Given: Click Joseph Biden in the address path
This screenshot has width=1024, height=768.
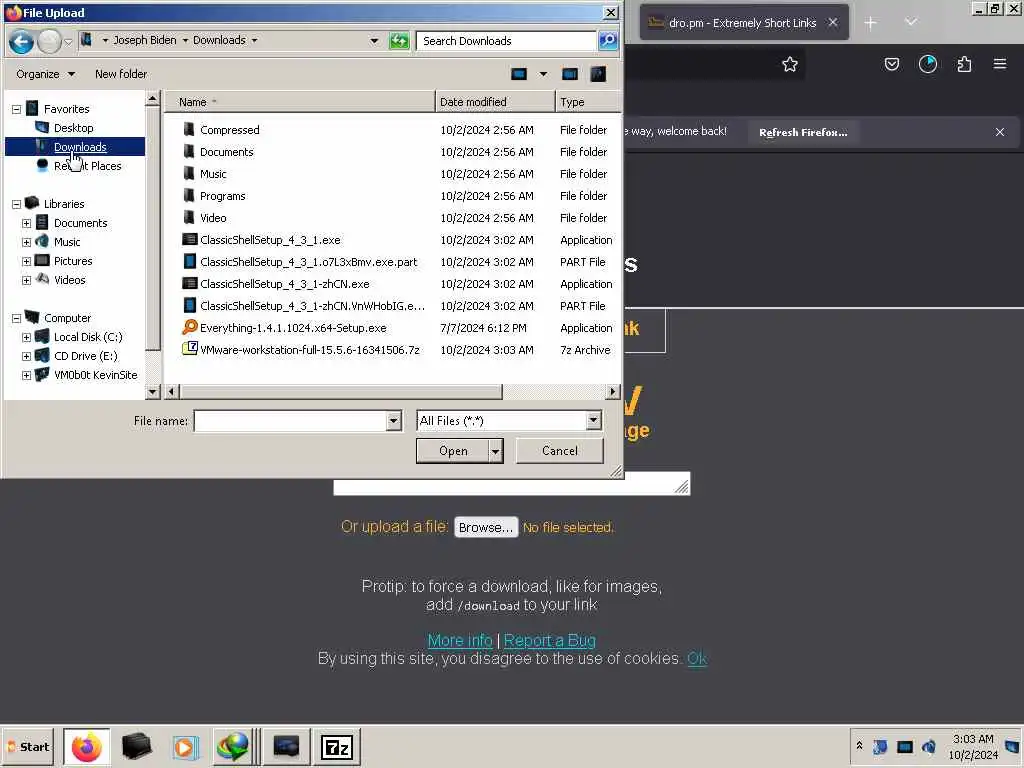Looking at the screenshot, I should [x=144, y=40].
